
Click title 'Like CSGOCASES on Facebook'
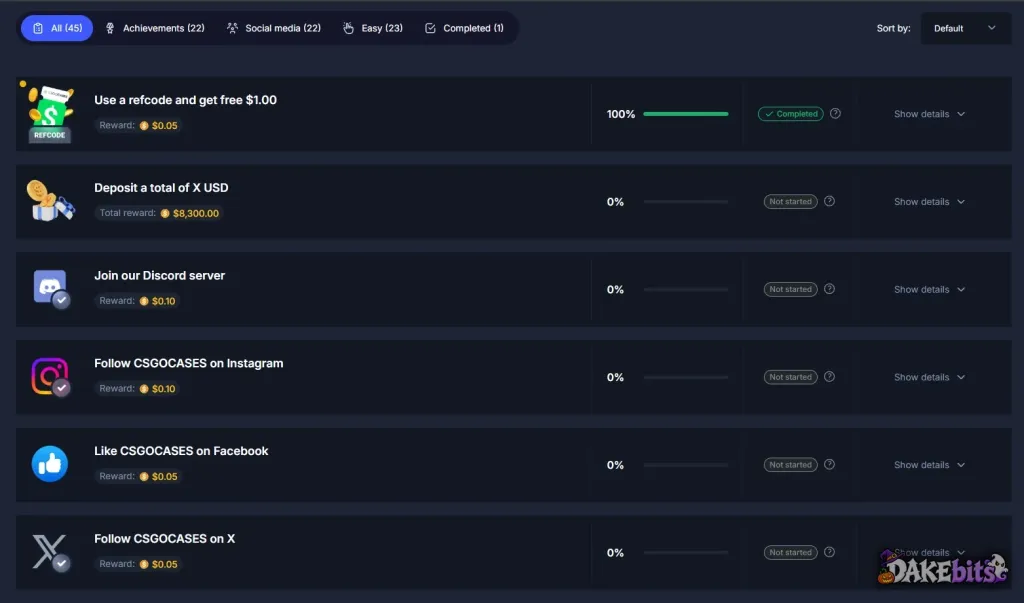[x=181, y=451]
